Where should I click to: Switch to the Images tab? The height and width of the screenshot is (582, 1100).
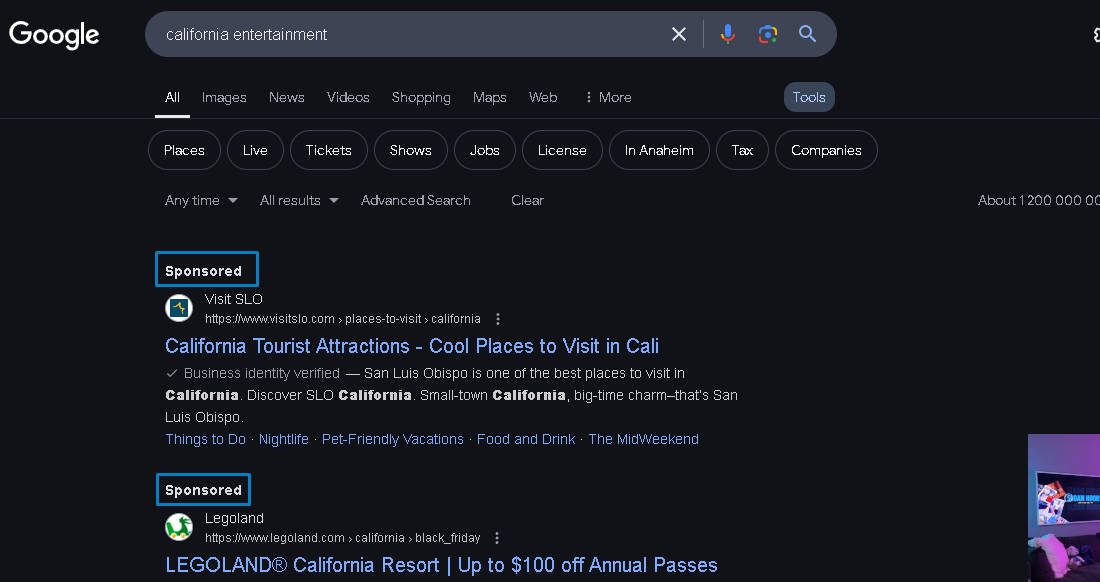(224, 97)
